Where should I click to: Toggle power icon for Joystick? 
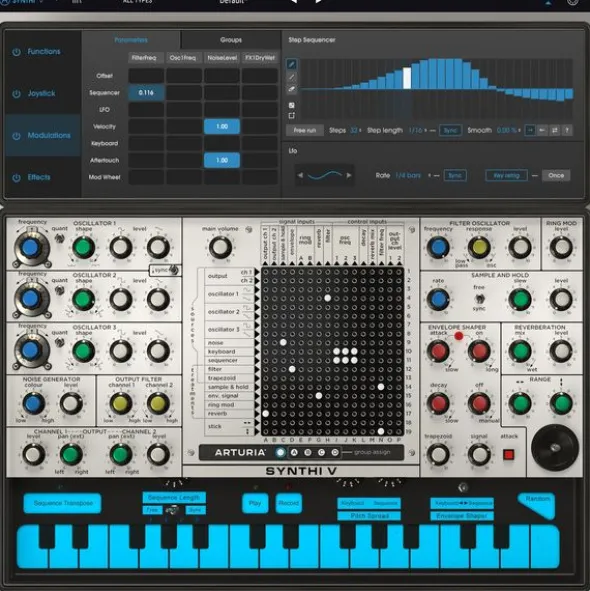[x=16, y=93]
